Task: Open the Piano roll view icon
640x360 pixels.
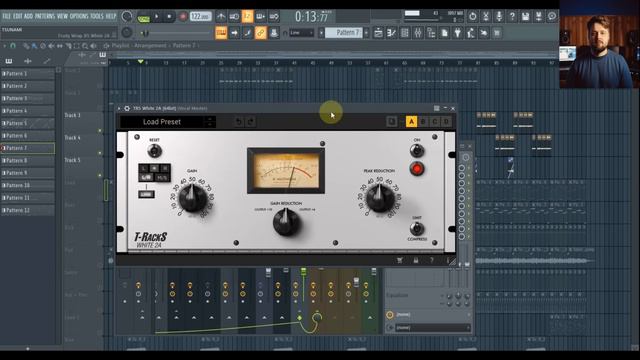Action: pos(391,33)
